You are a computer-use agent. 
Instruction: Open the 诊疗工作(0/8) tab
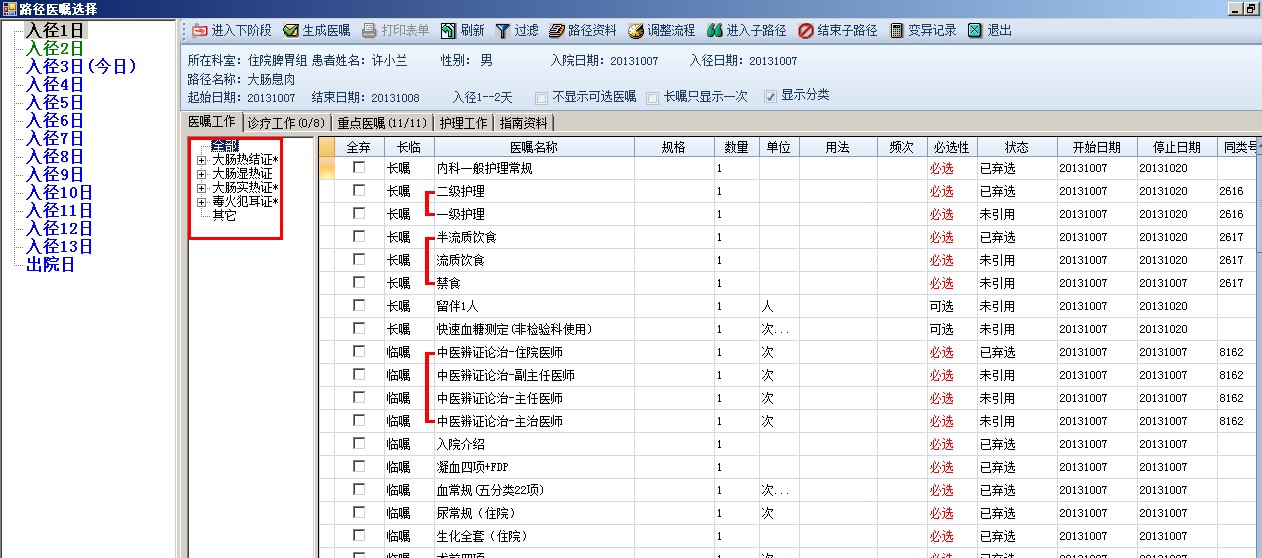(286, 123)
